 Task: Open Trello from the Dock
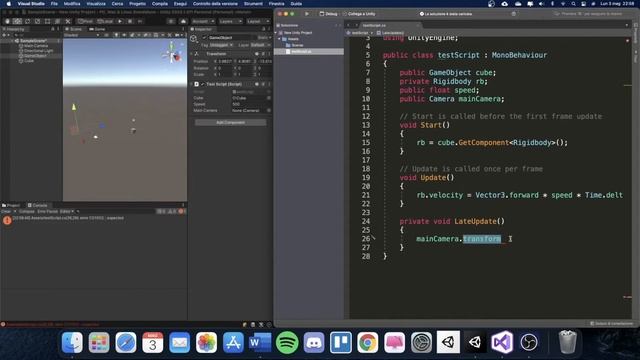(341, 342)
